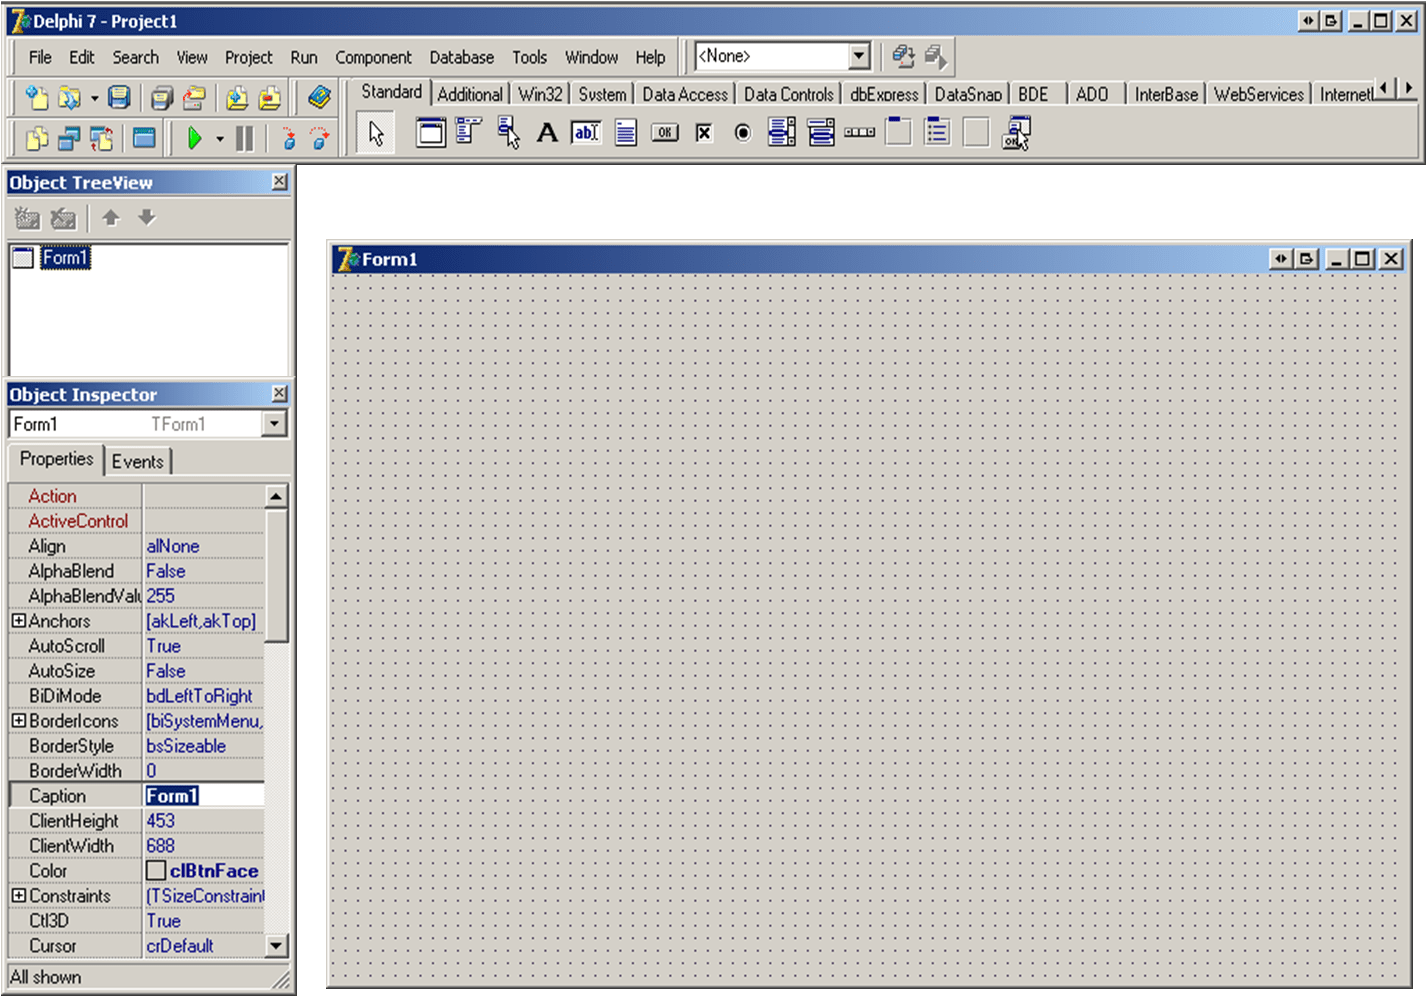Click the TreeView move down arrow

pos(147,217)
